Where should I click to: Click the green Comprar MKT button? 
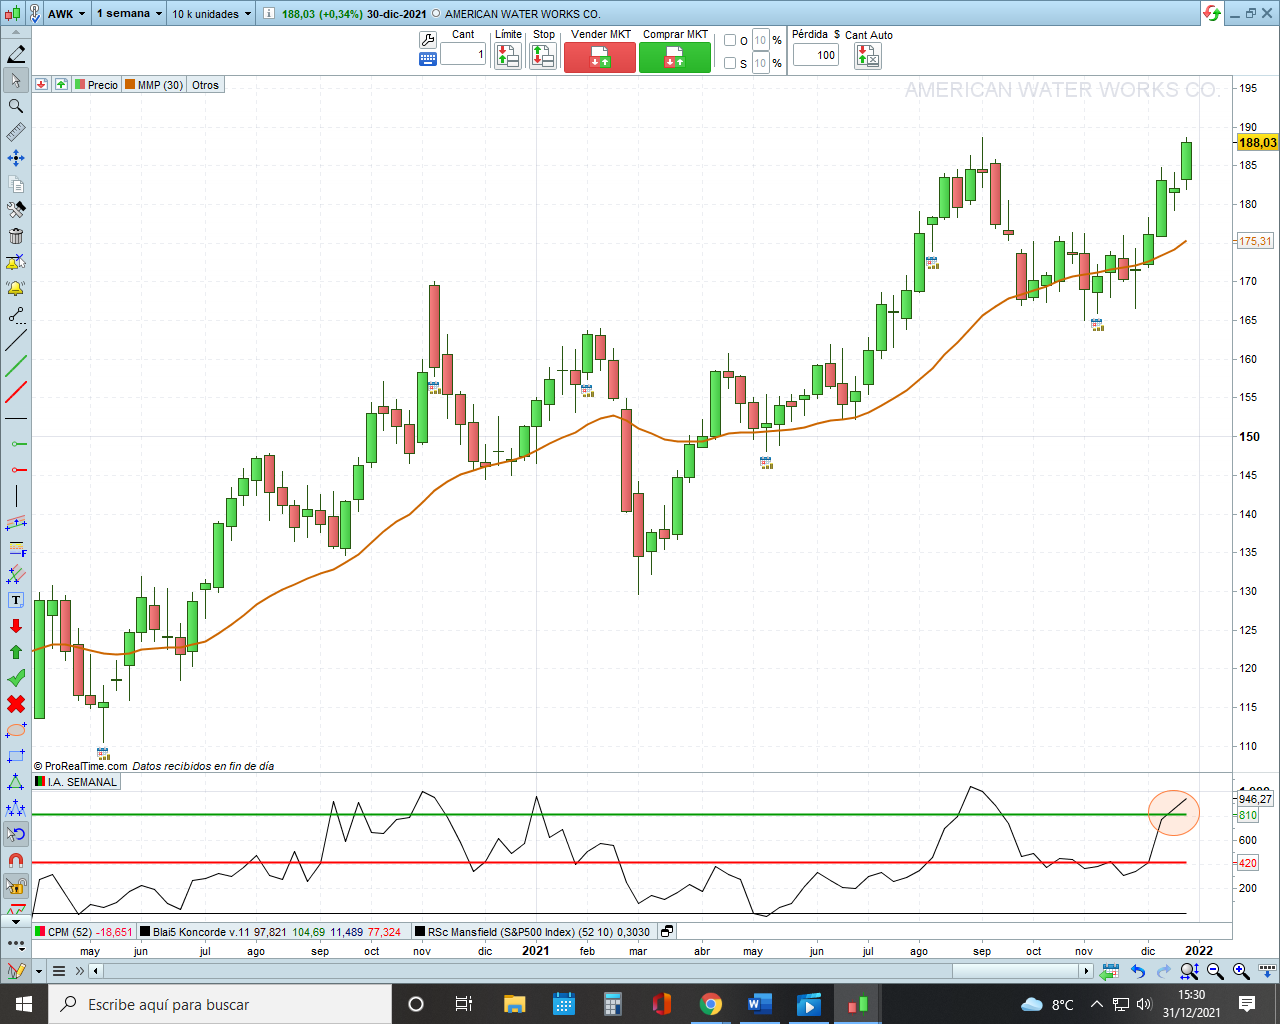point(675,57)
